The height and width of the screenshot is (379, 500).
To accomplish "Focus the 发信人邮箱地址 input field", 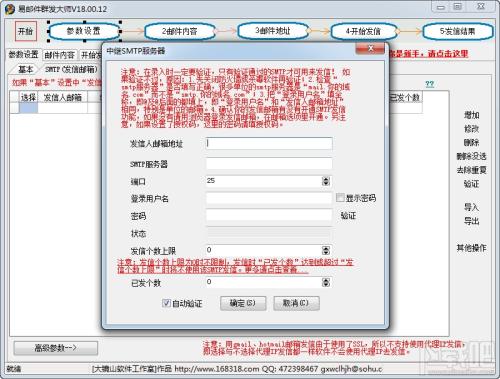I will tap(269, 143).
